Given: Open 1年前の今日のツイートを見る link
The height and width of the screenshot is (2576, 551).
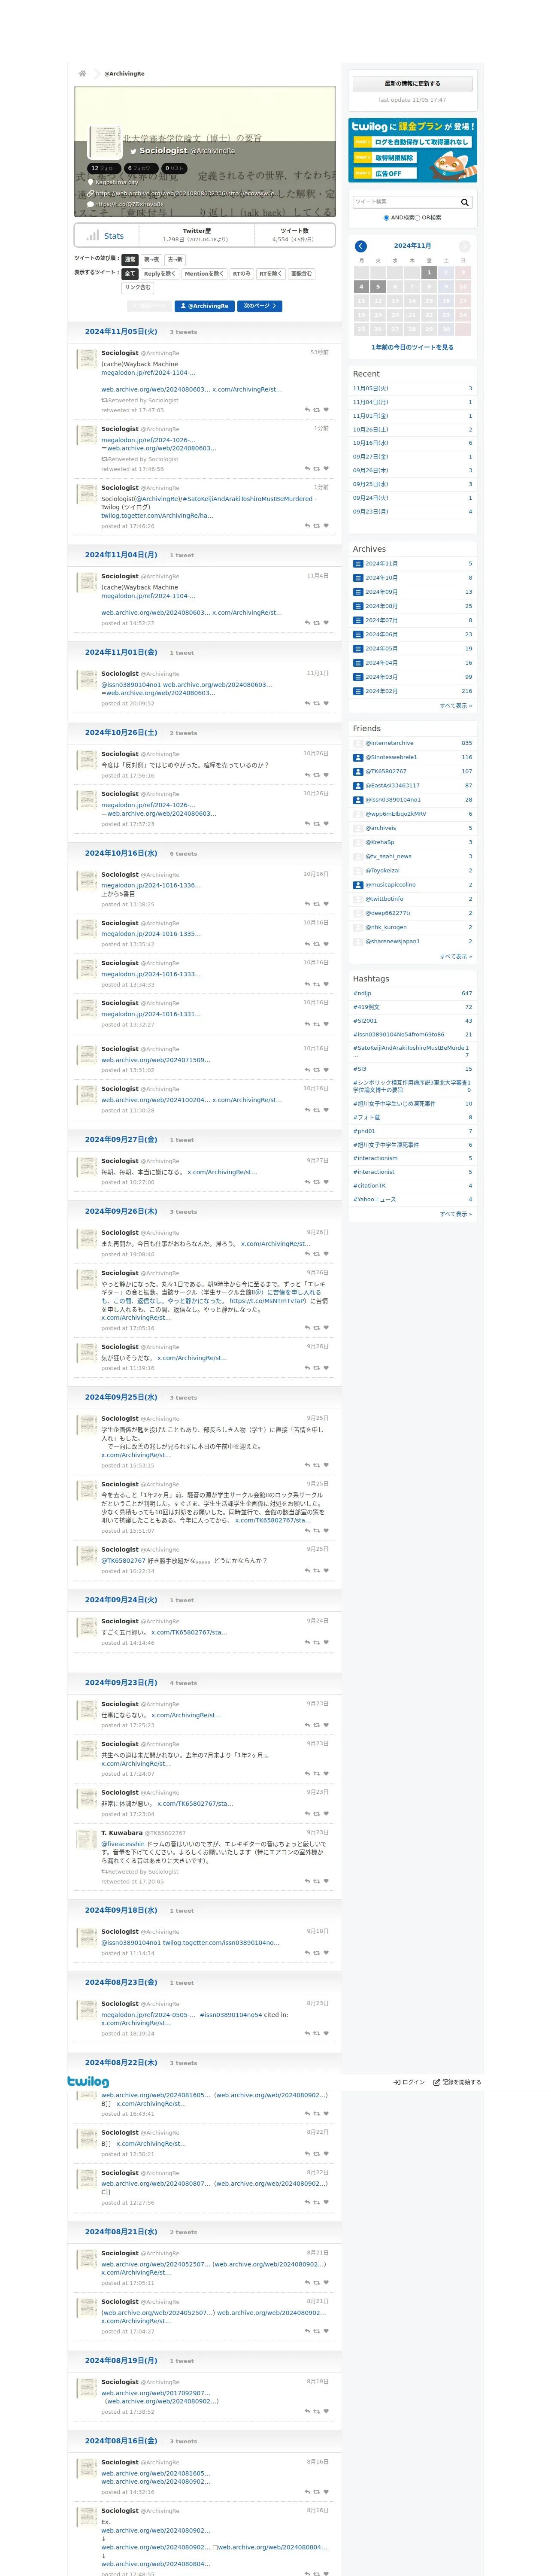Looking at the screenshot, I should pyautogui.click(x=412, y=348).
